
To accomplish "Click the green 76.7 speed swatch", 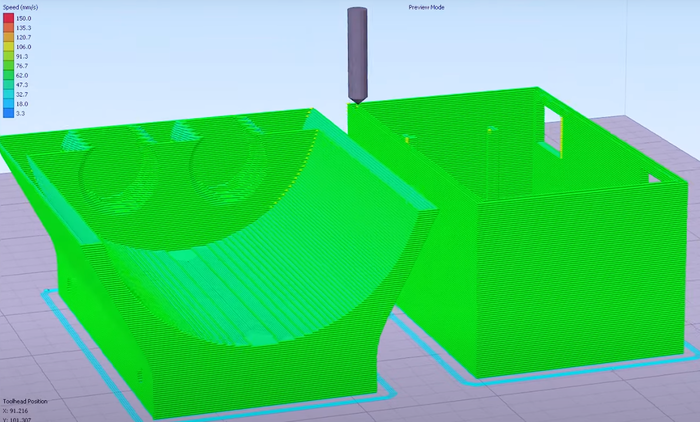I will click(7, 66).
